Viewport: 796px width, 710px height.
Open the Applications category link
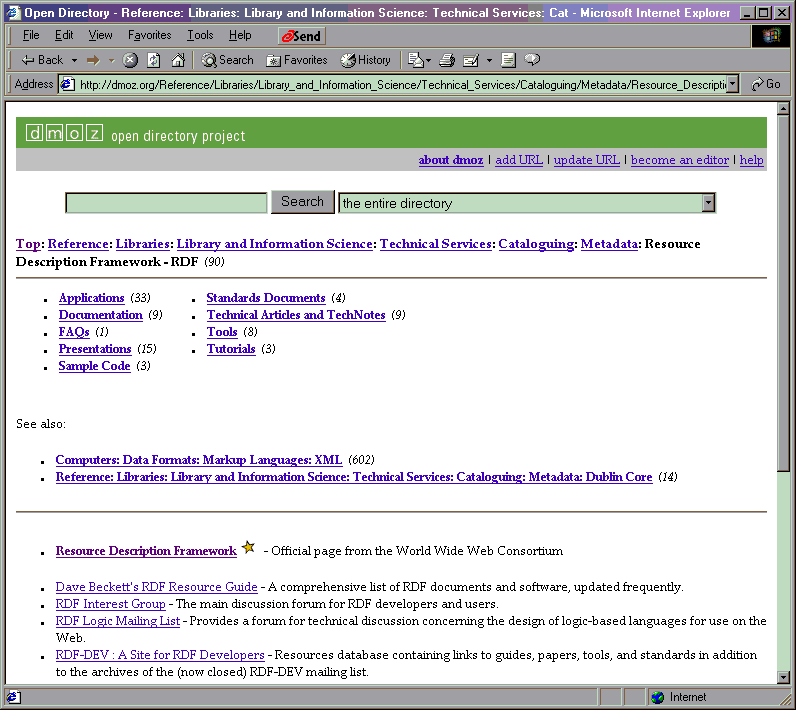(x=91, y=298)
